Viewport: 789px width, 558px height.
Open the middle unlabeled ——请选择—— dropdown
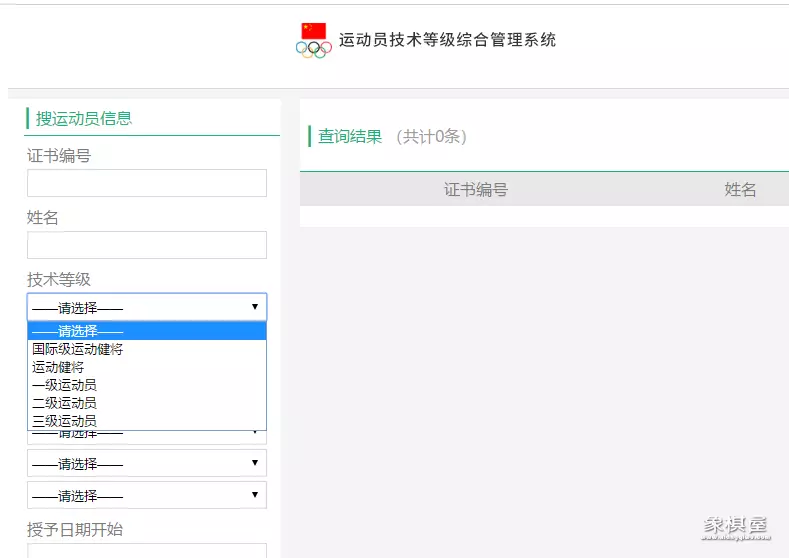[147, 463]
